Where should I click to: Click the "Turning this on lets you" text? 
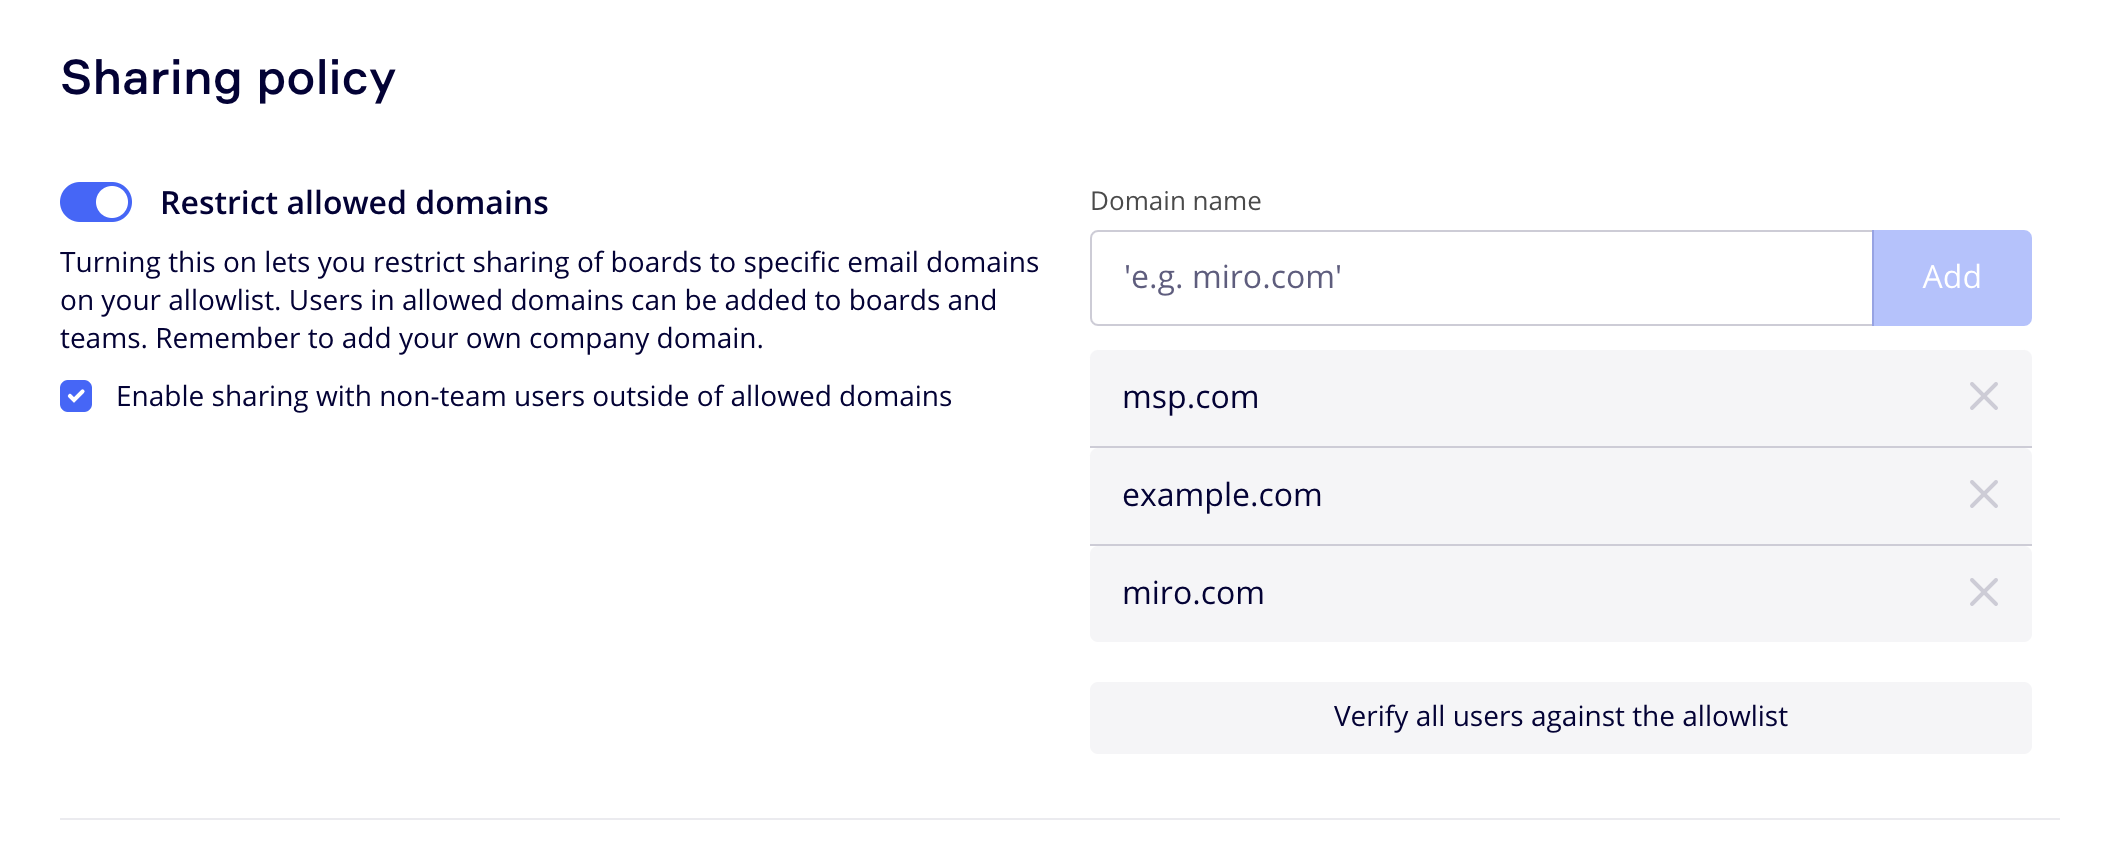[x=212, y=262]
